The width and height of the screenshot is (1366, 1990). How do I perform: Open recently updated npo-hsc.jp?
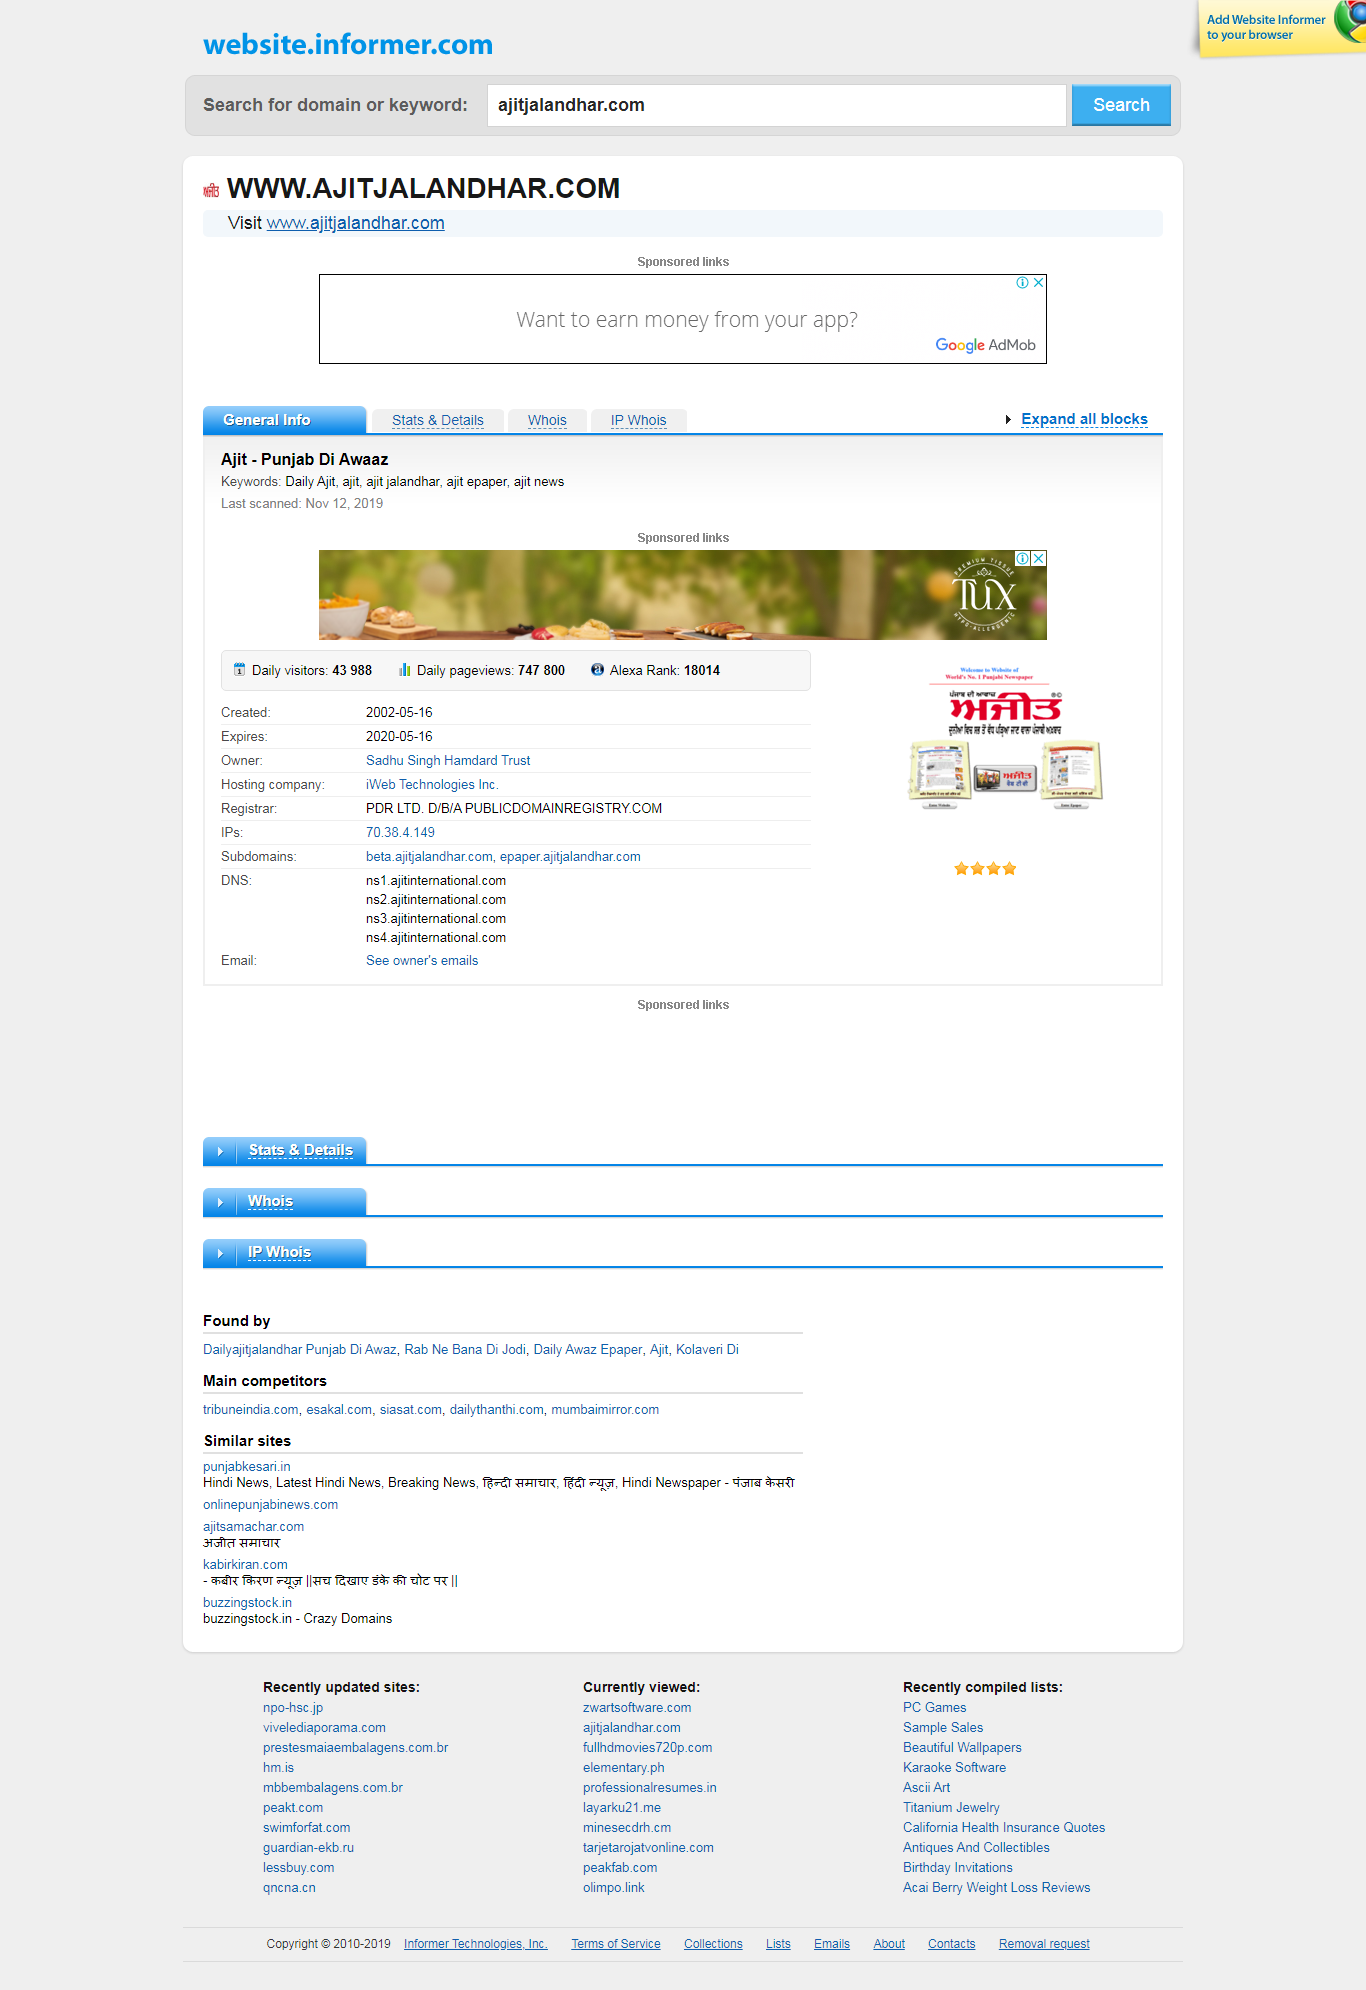[293, 1708]
